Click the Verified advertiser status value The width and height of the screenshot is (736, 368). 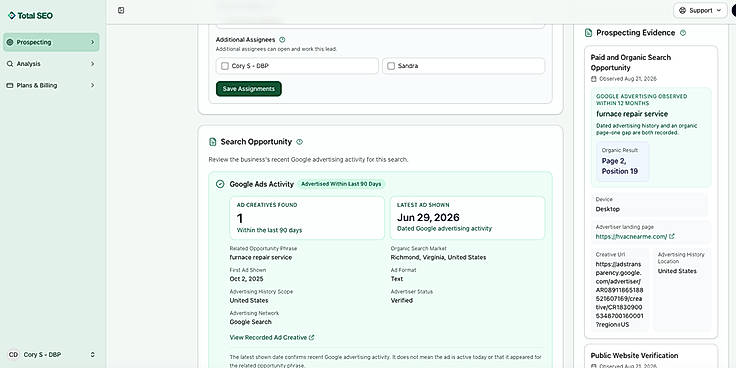click(402, 300)
